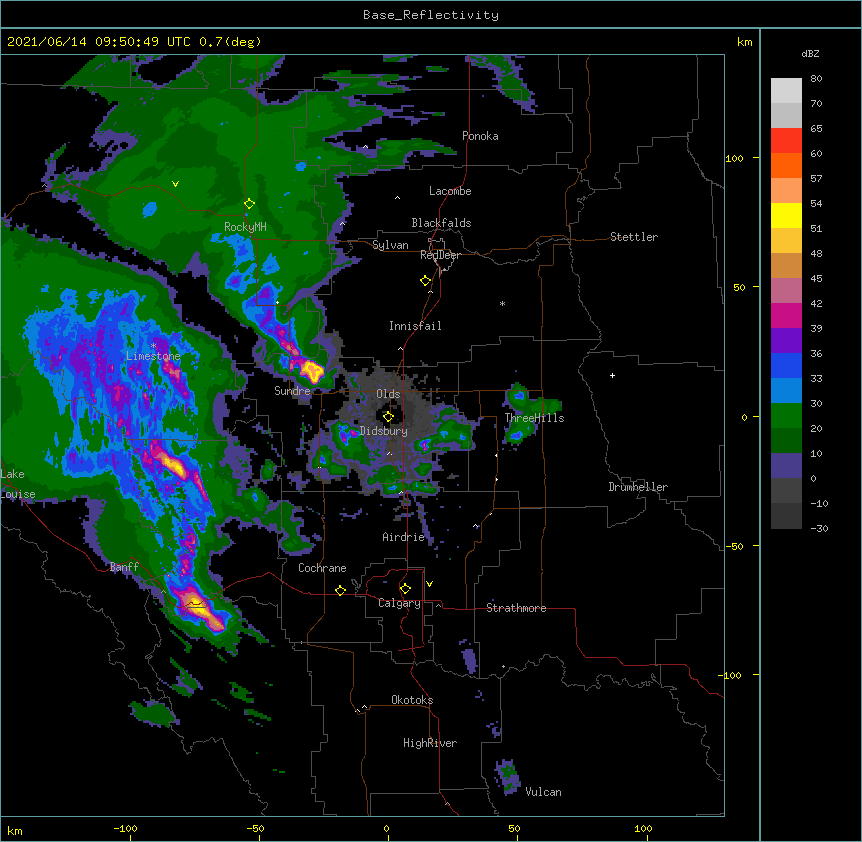Pick the bright yellow 51-54 dBZ swatch
The height and width of the screenshot is (842, 862).
pyautogui.click(x=786, y=215)
